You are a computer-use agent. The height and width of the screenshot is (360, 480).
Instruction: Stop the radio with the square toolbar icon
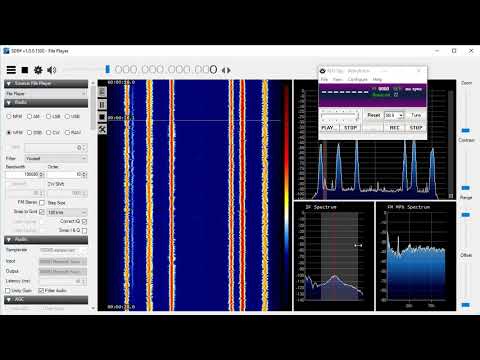(x=25, y=70)
